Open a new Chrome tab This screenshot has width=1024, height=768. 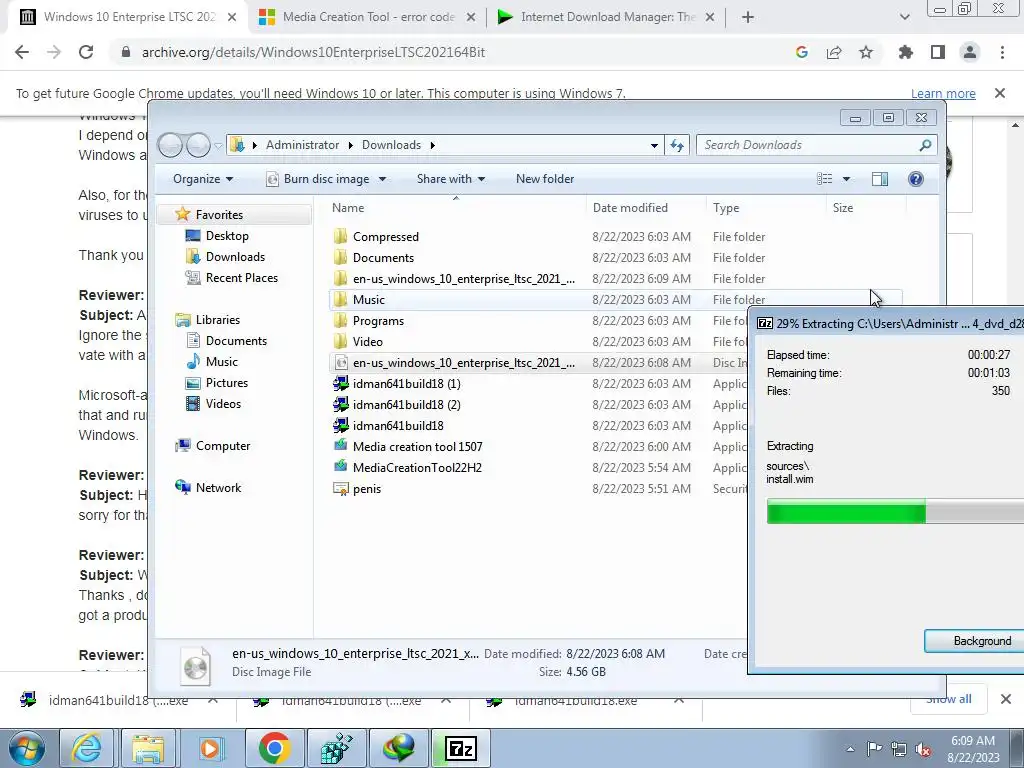(748, 18)
